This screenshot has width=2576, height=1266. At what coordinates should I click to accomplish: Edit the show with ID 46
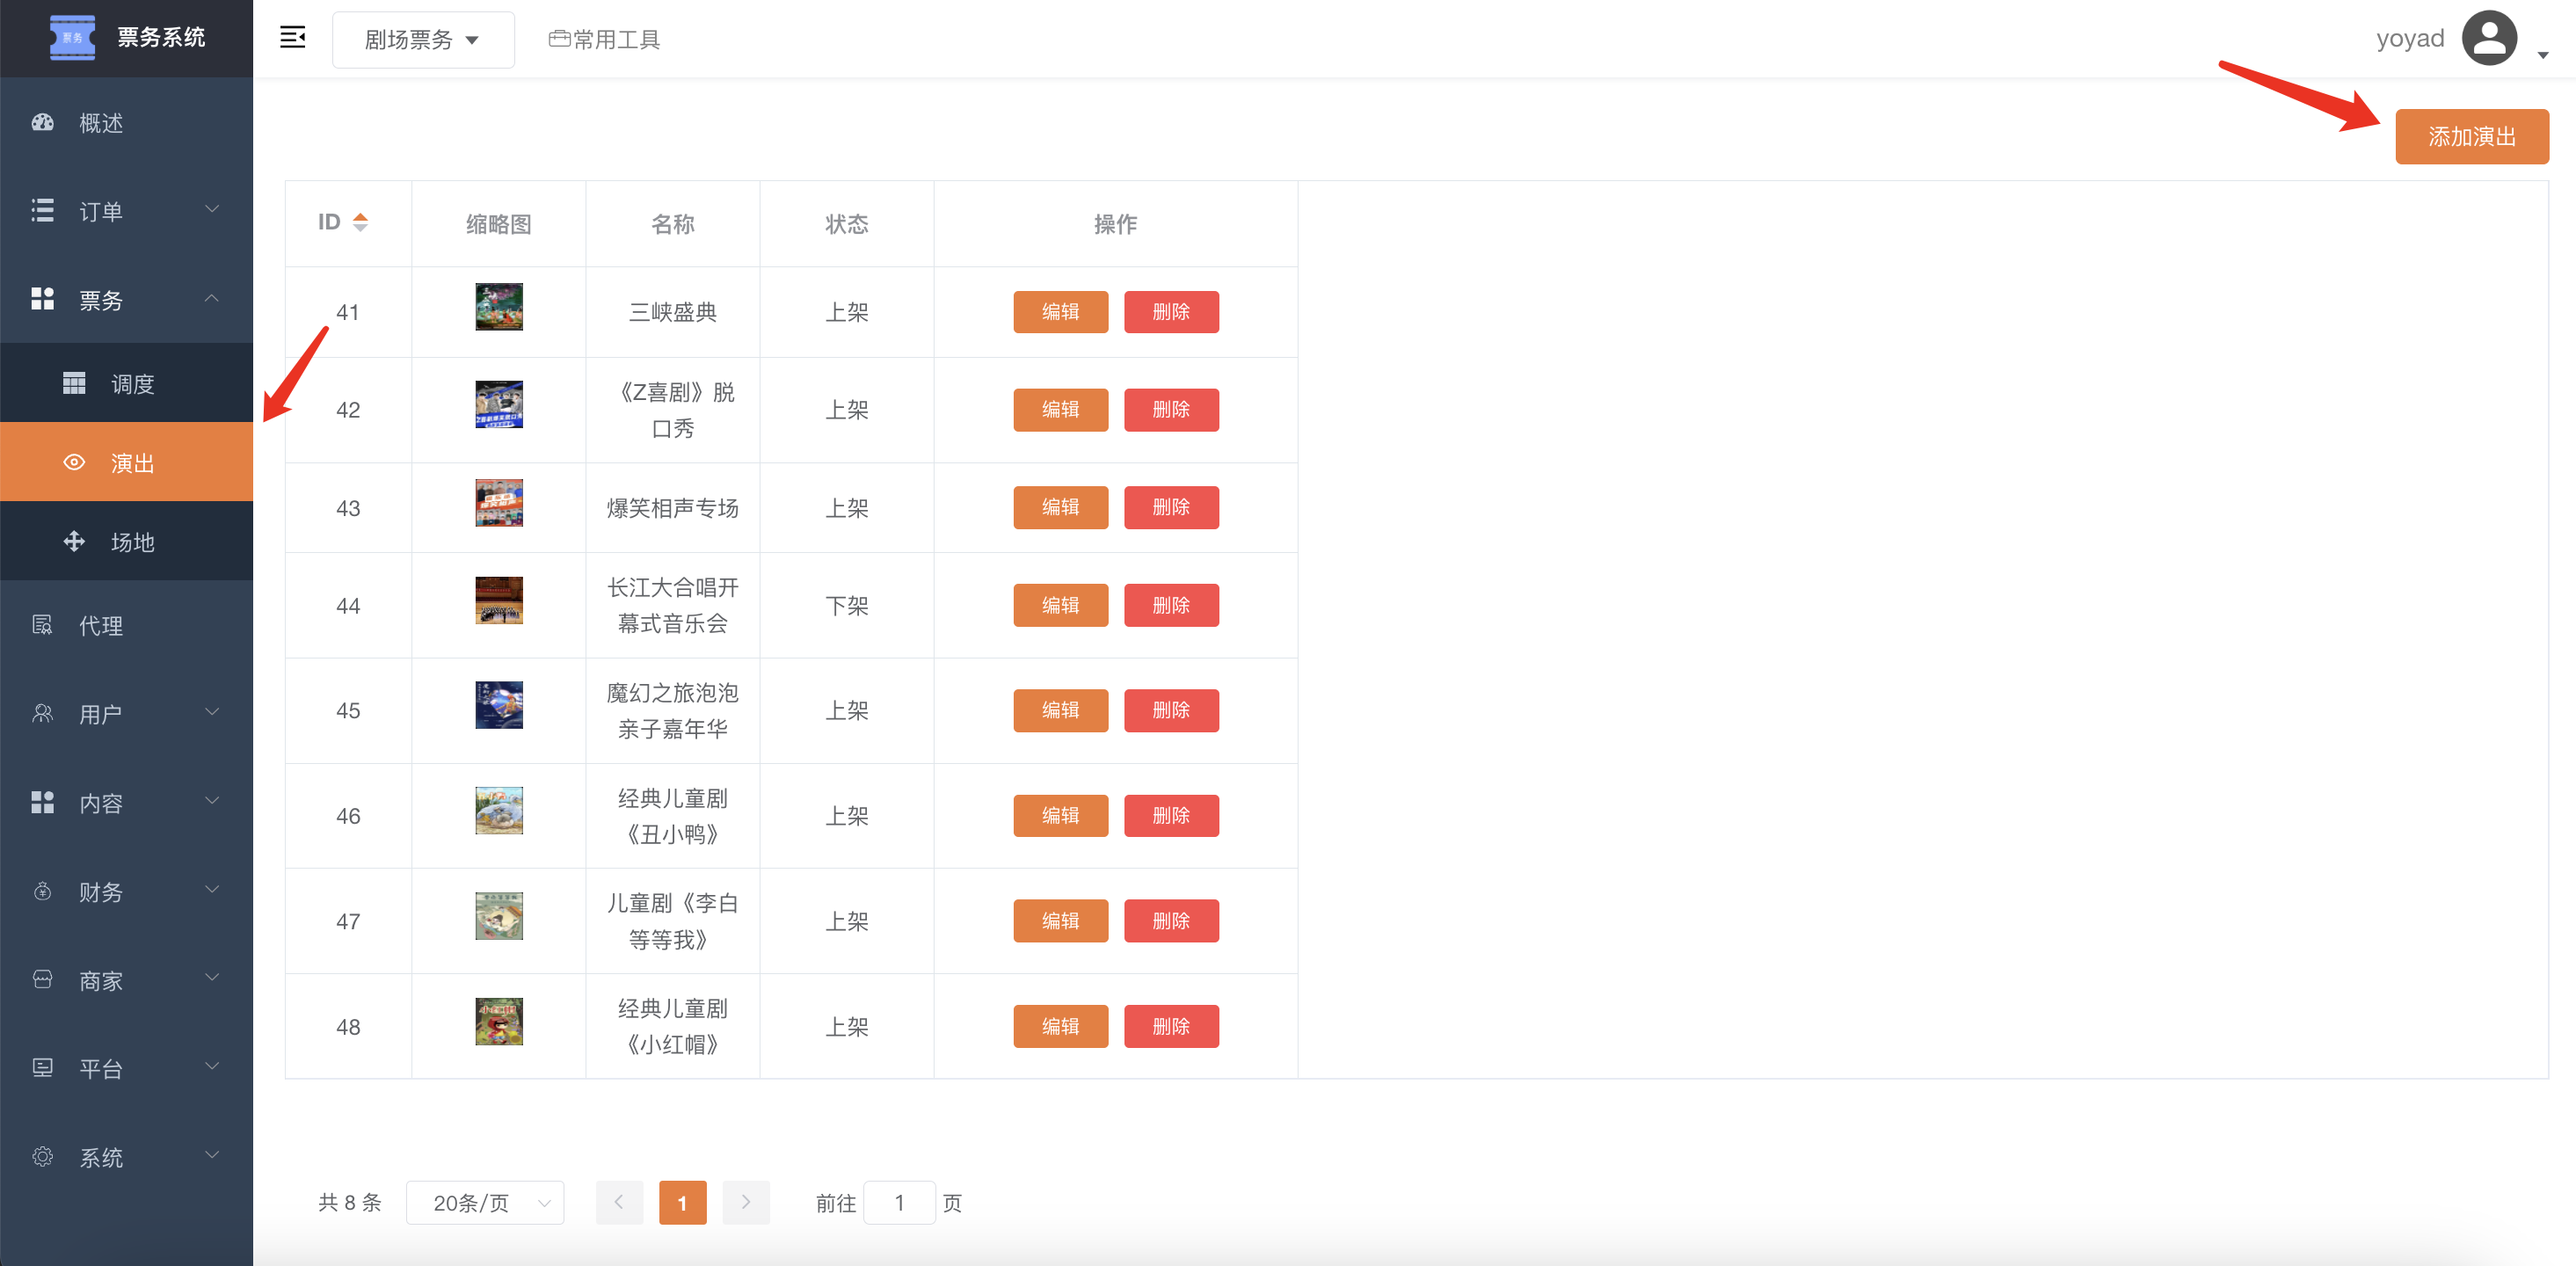pyautogui.click(x=1061, y=816)
